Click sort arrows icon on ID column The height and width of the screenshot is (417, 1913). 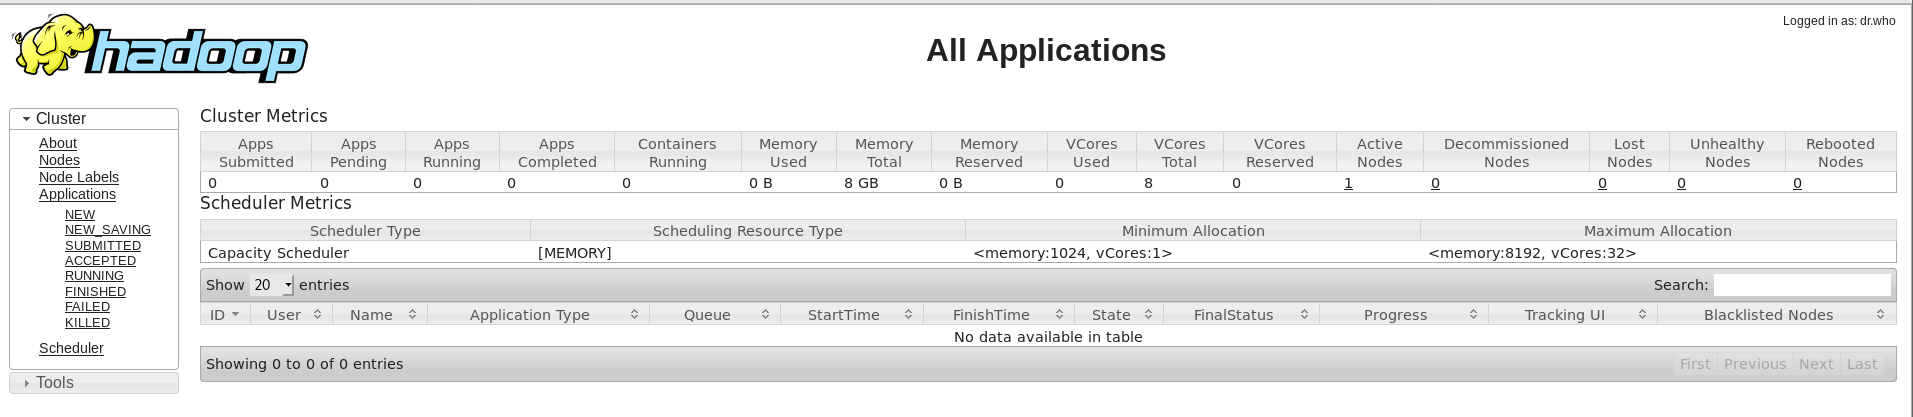point(236,314)
